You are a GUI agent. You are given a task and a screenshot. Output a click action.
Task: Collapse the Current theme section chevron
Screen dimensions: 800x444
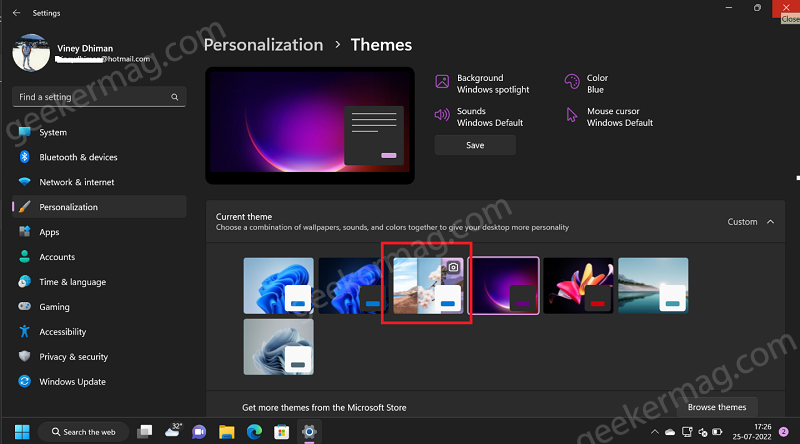click(770, 221)
